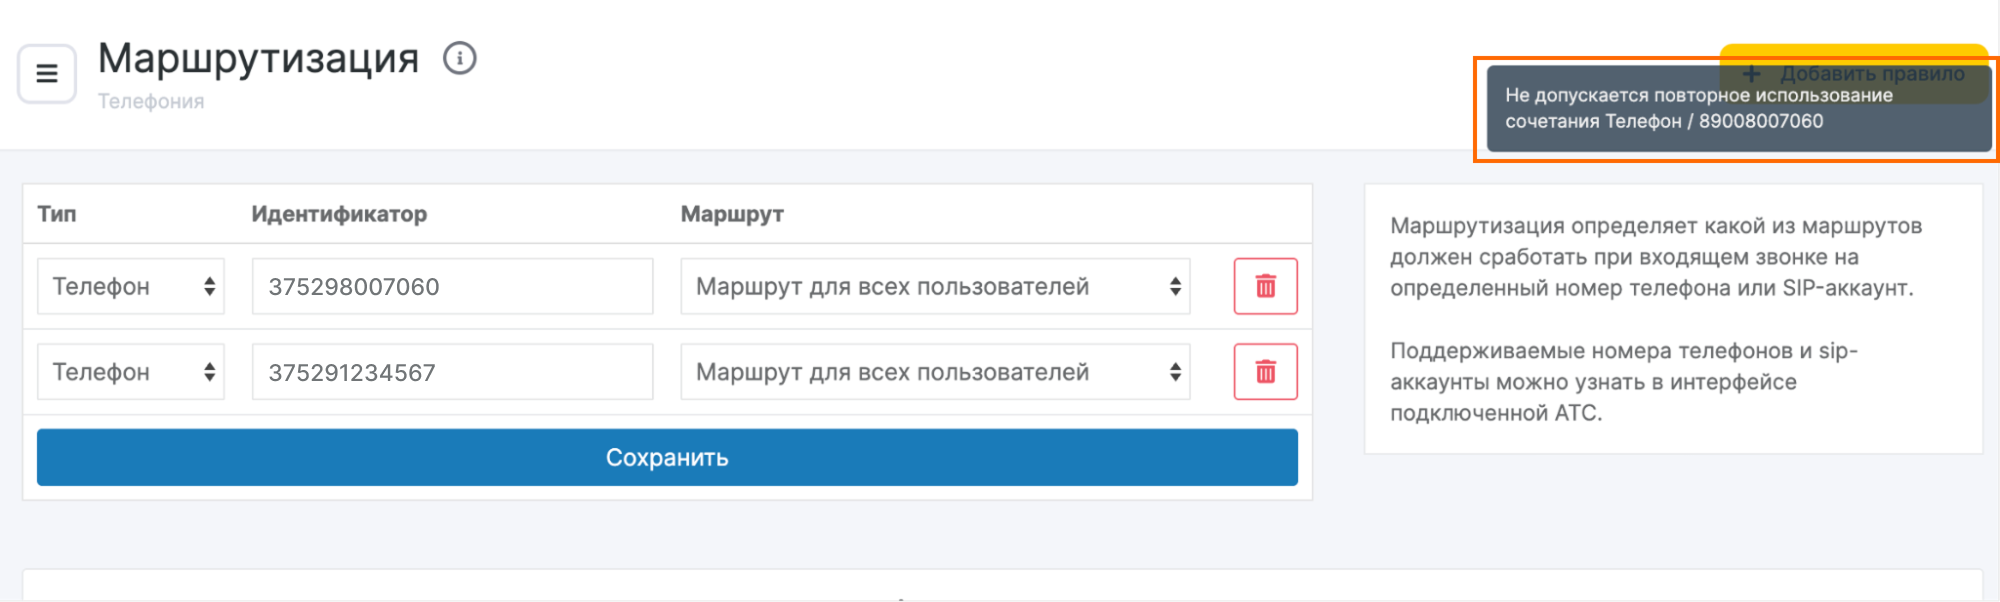The image size is (2000, 602).
Task: Click the visible yellow edge of Добавить правило
Action: point(1852,50)
